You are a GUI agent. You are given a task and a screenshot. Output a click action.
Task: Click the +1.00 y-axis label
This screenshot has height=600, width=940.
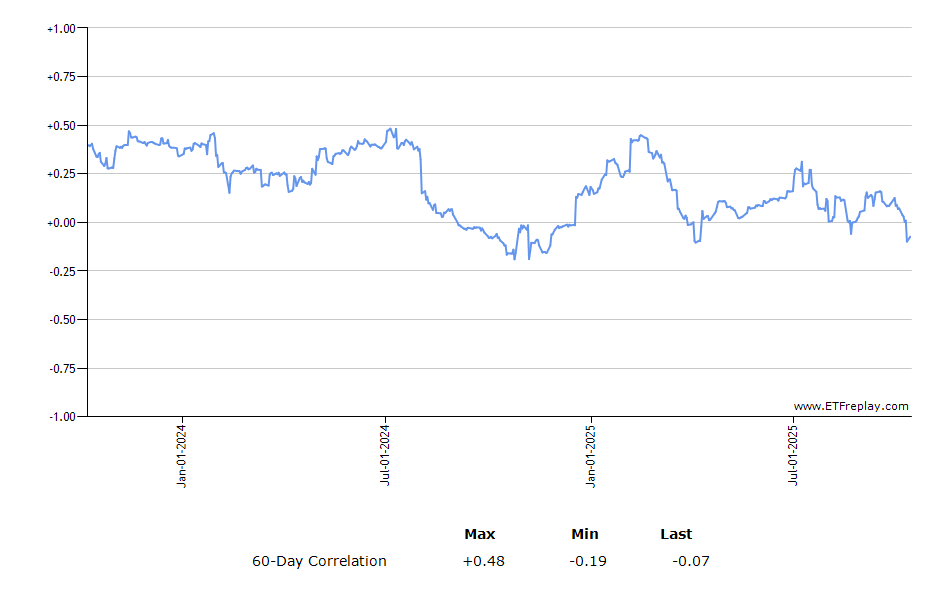click(61, 28)
